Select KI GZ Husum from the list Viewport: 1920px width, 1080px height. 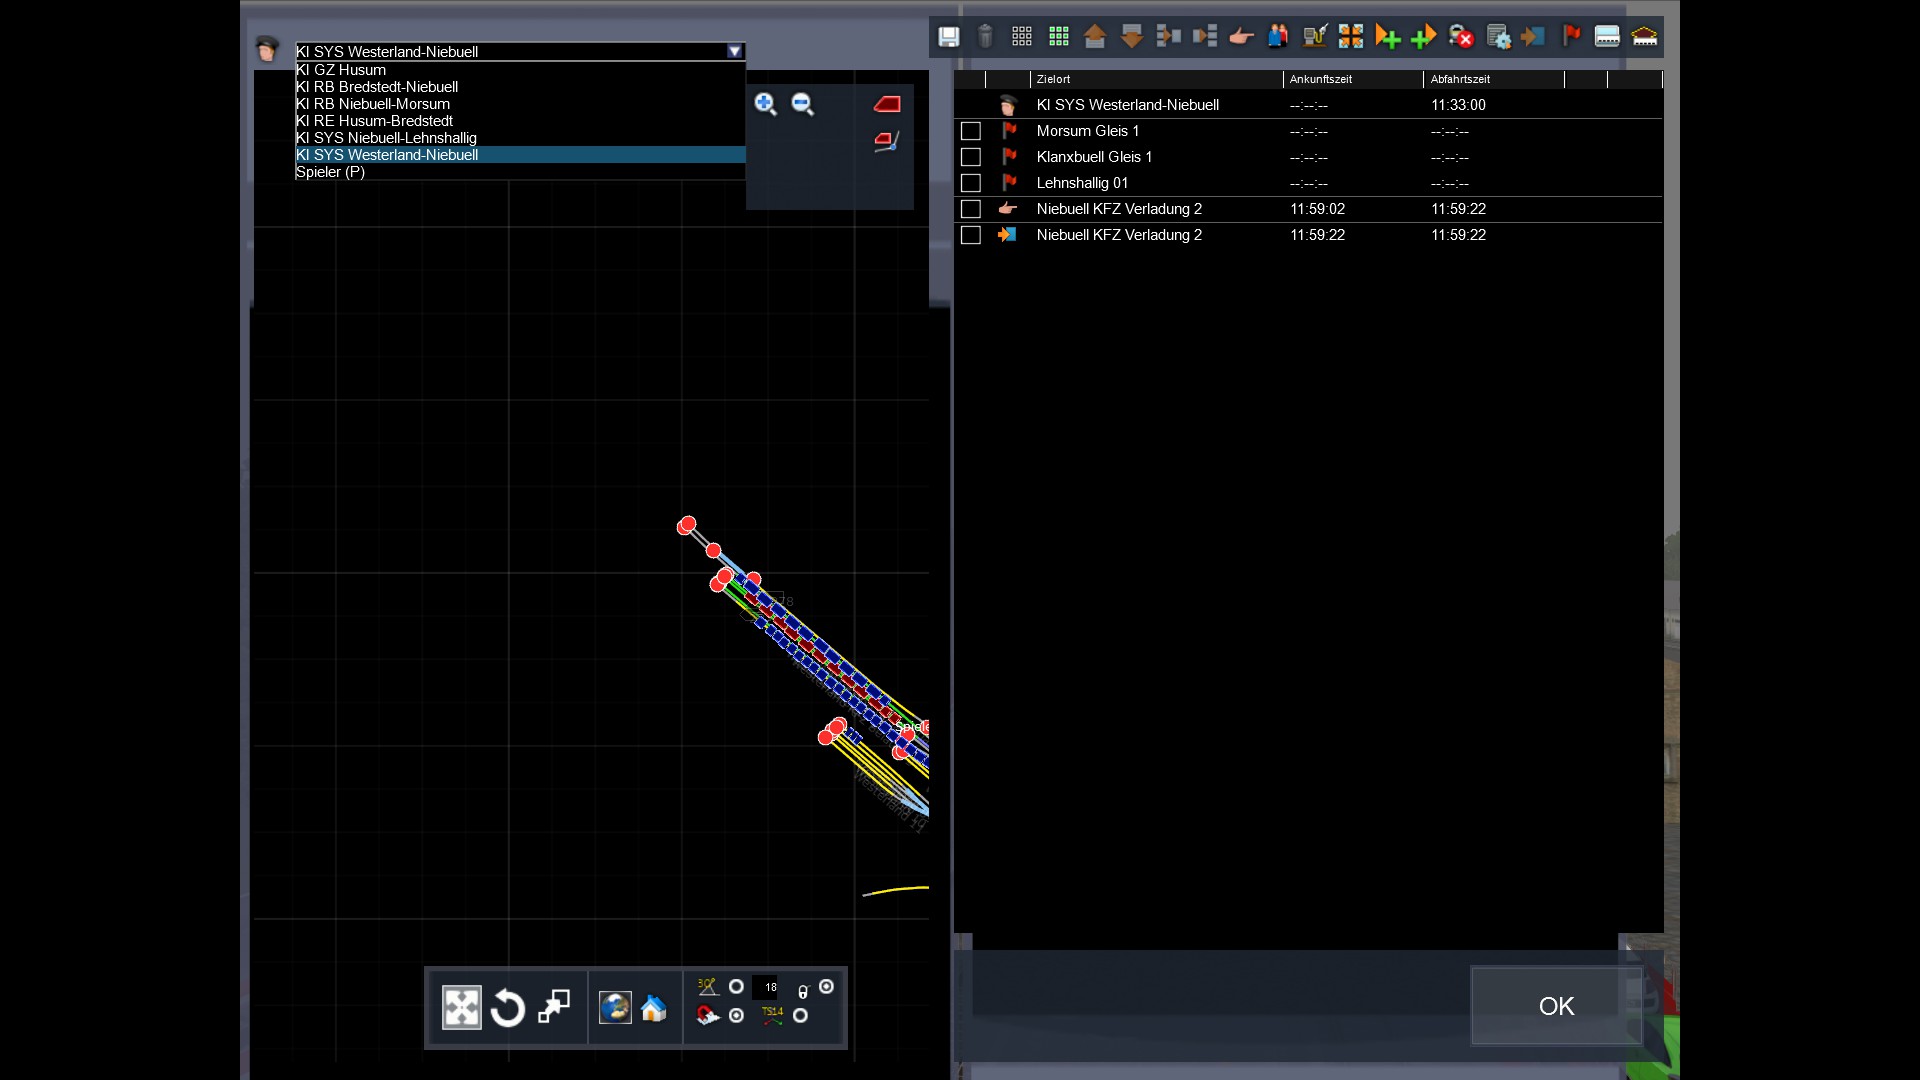coord(341,70)
